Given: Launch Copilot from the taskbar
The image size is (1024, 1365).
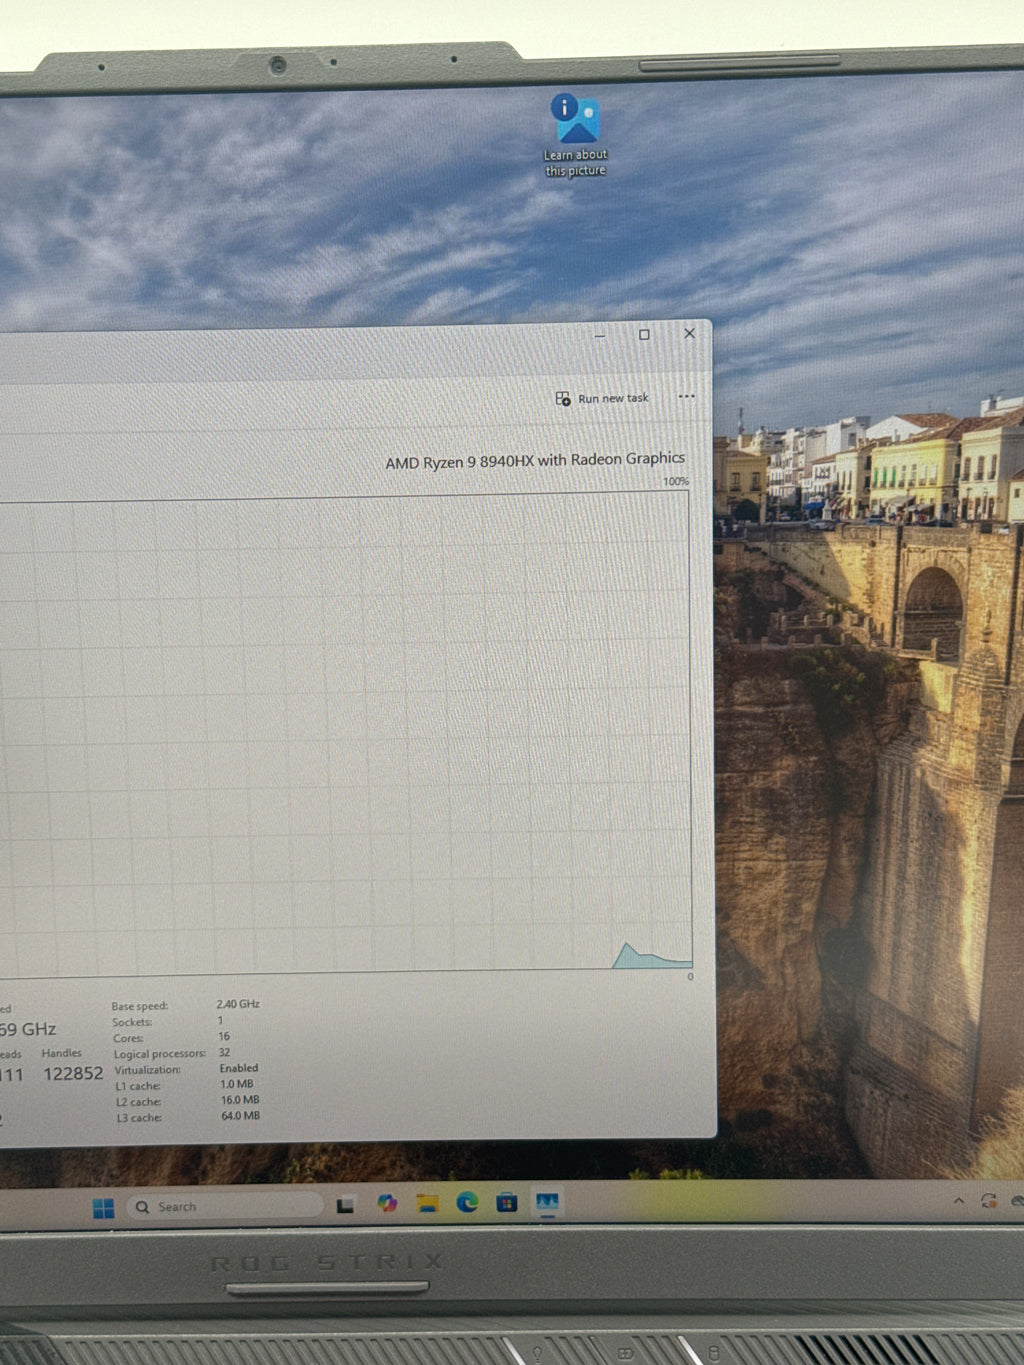Looking at the screenshot, I should pyautogui.click(x=387, y=1203).
